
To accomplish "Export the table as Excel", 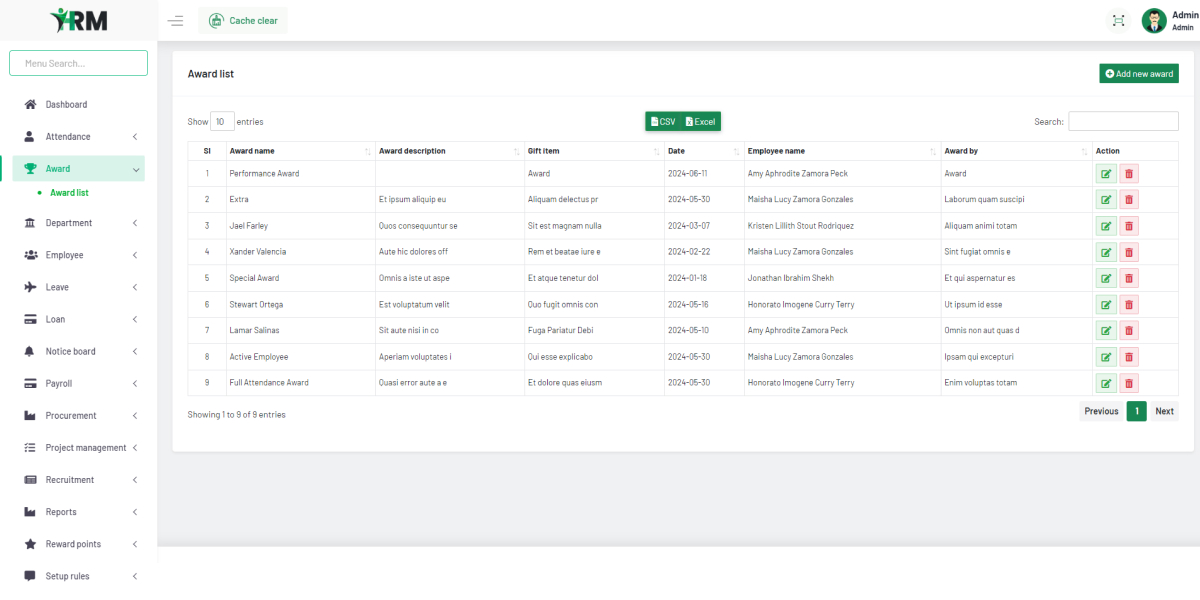I will [x=702, y=121].
